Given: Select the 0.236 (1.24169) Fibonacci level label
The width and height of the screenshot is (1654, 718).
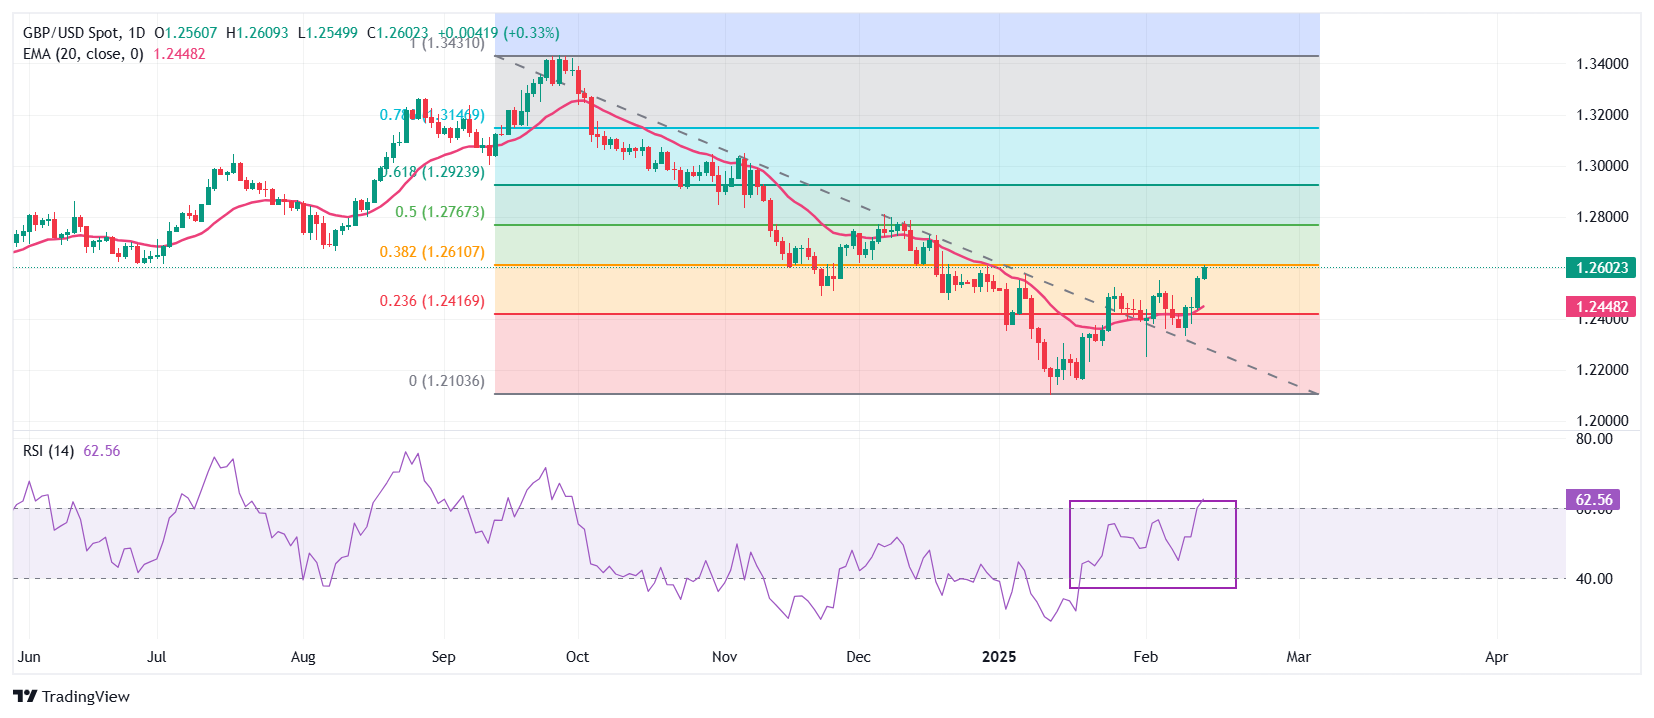Looking at the screenshot, I should [432, 301].
